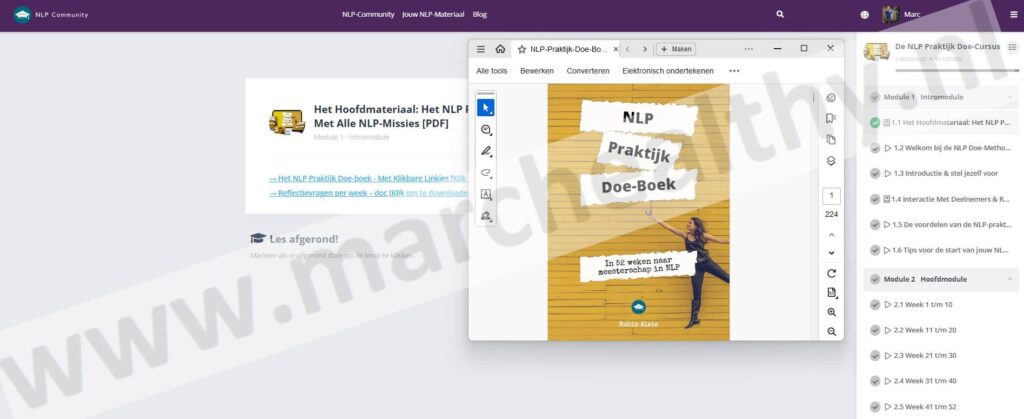This screenshot has width=1024, height=419.
Task: Show more tools ellipsis in Acrobat menu row
Action: pos(734,70)
